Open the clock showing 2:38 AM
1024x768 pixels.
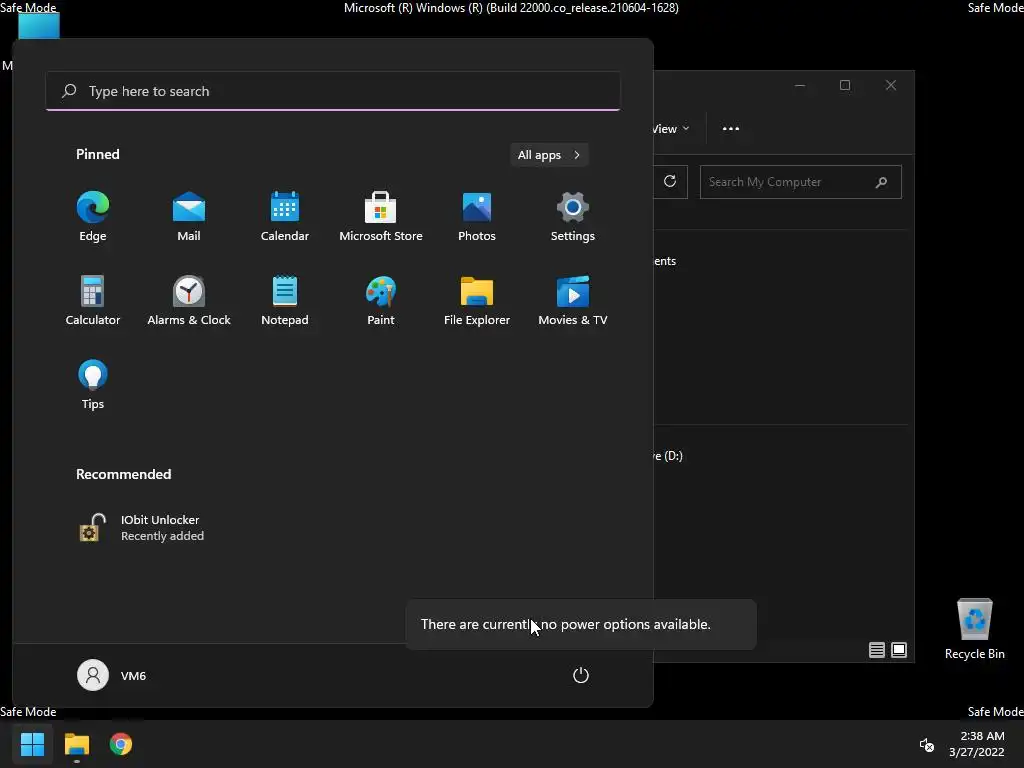pos(977,744)
